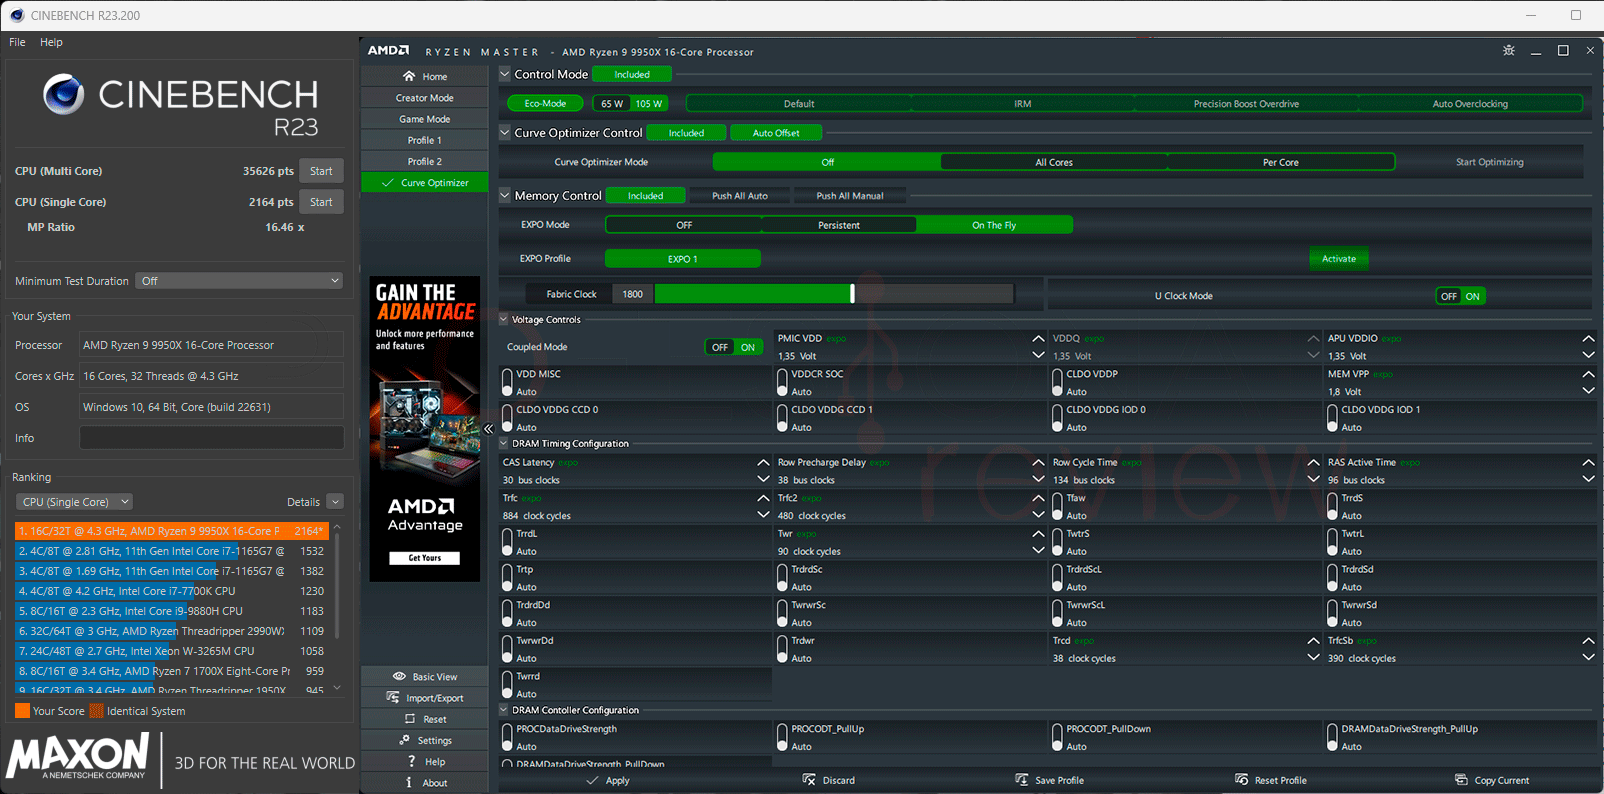The height and width of the screenshot is (794, 1604).
Task: Click Auto Offset button
Action: [776, 133]
